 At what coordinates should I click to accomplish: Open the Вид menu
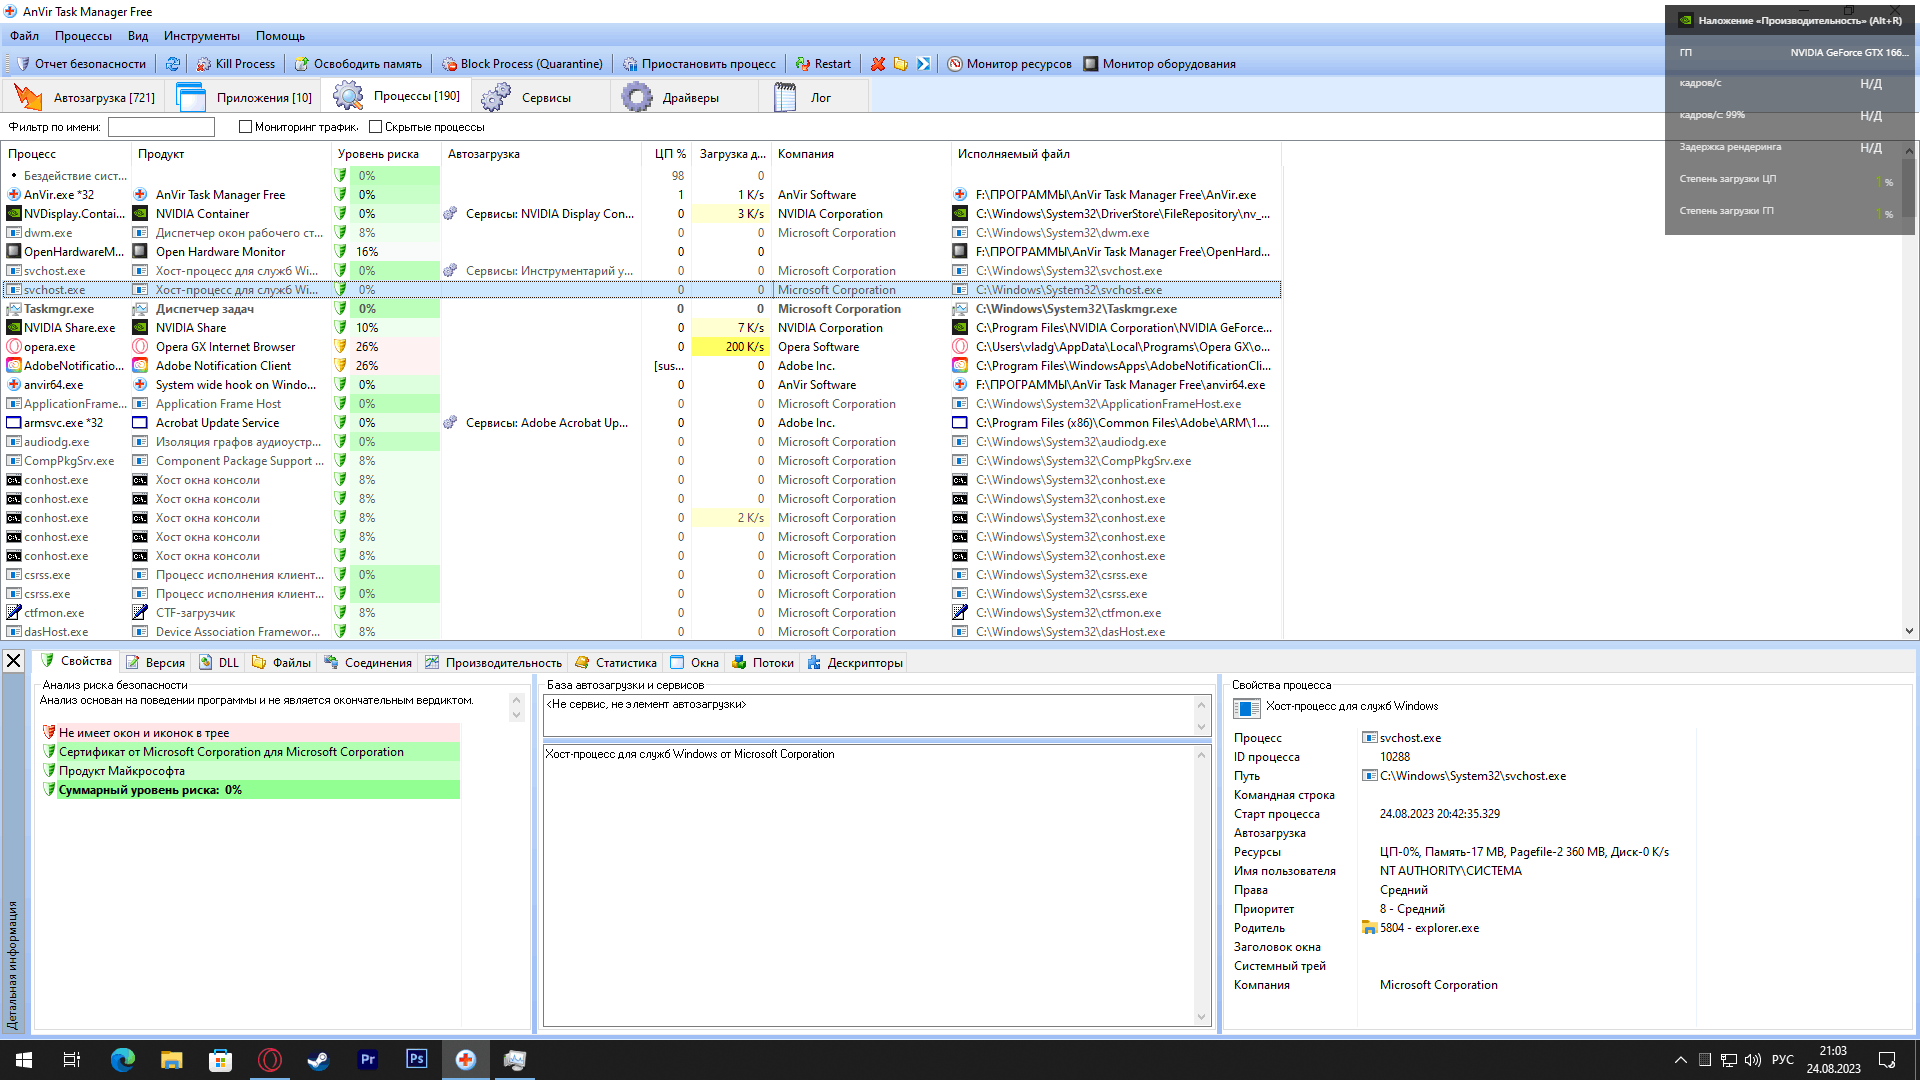click(138, 36)
